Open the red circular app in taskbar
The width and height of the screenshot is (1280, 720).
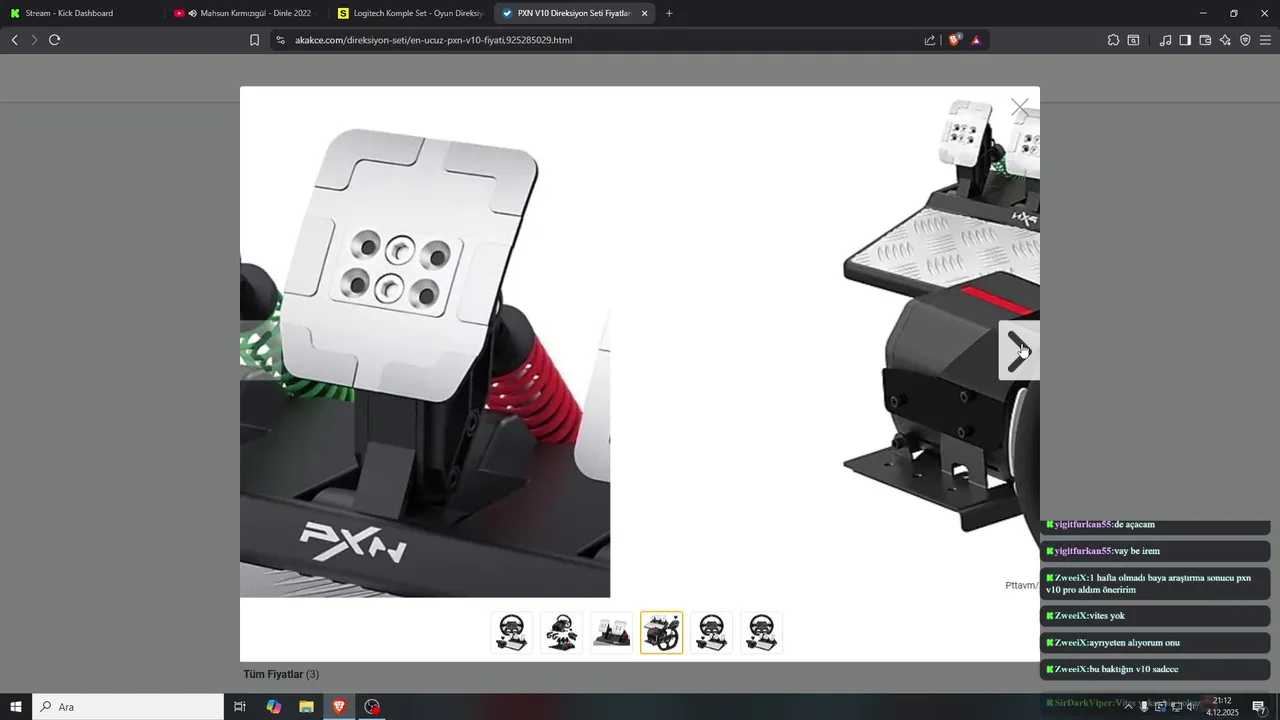[372, 707]
